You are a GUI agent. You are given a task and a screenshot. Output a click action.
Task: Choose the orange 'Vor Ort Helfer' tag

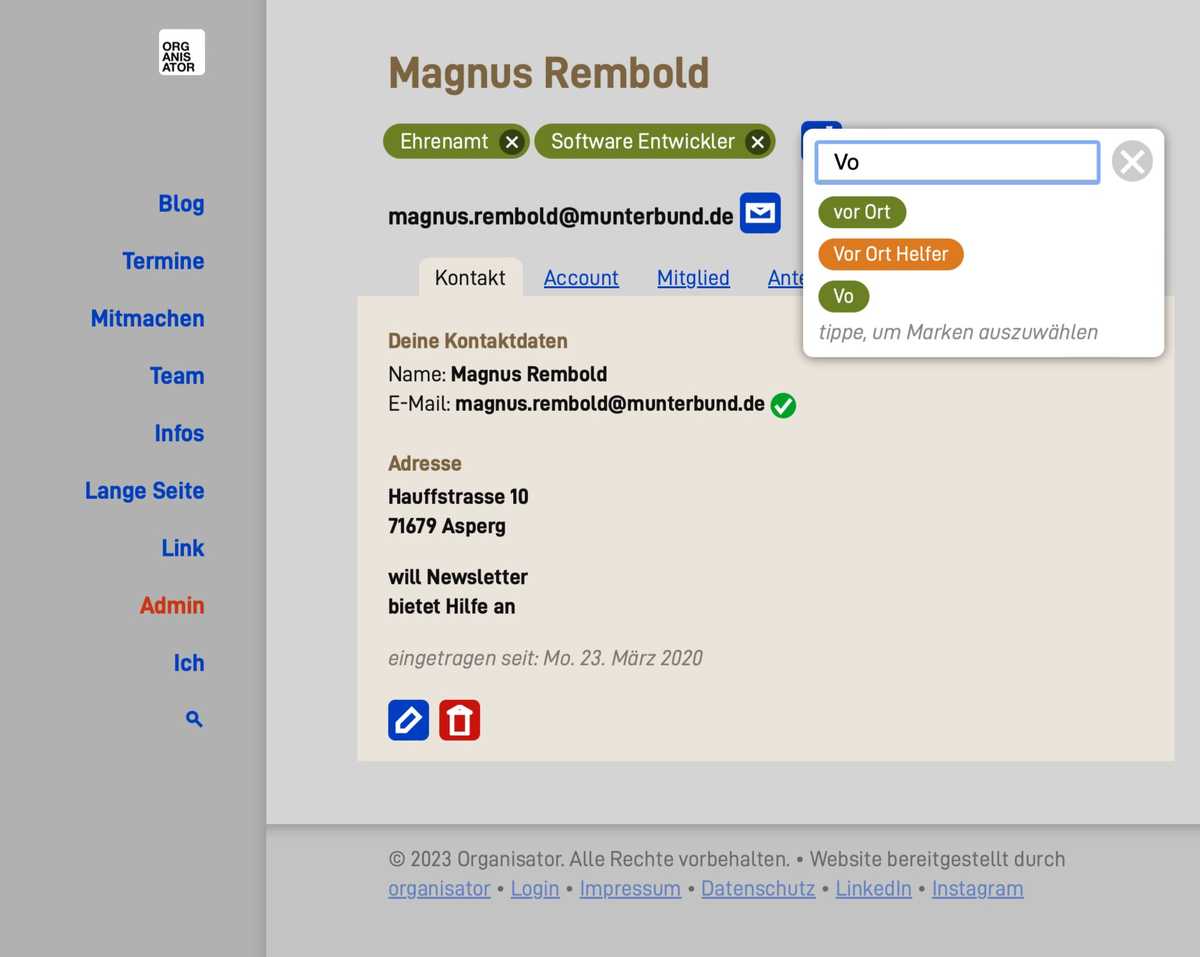(890, 254)
